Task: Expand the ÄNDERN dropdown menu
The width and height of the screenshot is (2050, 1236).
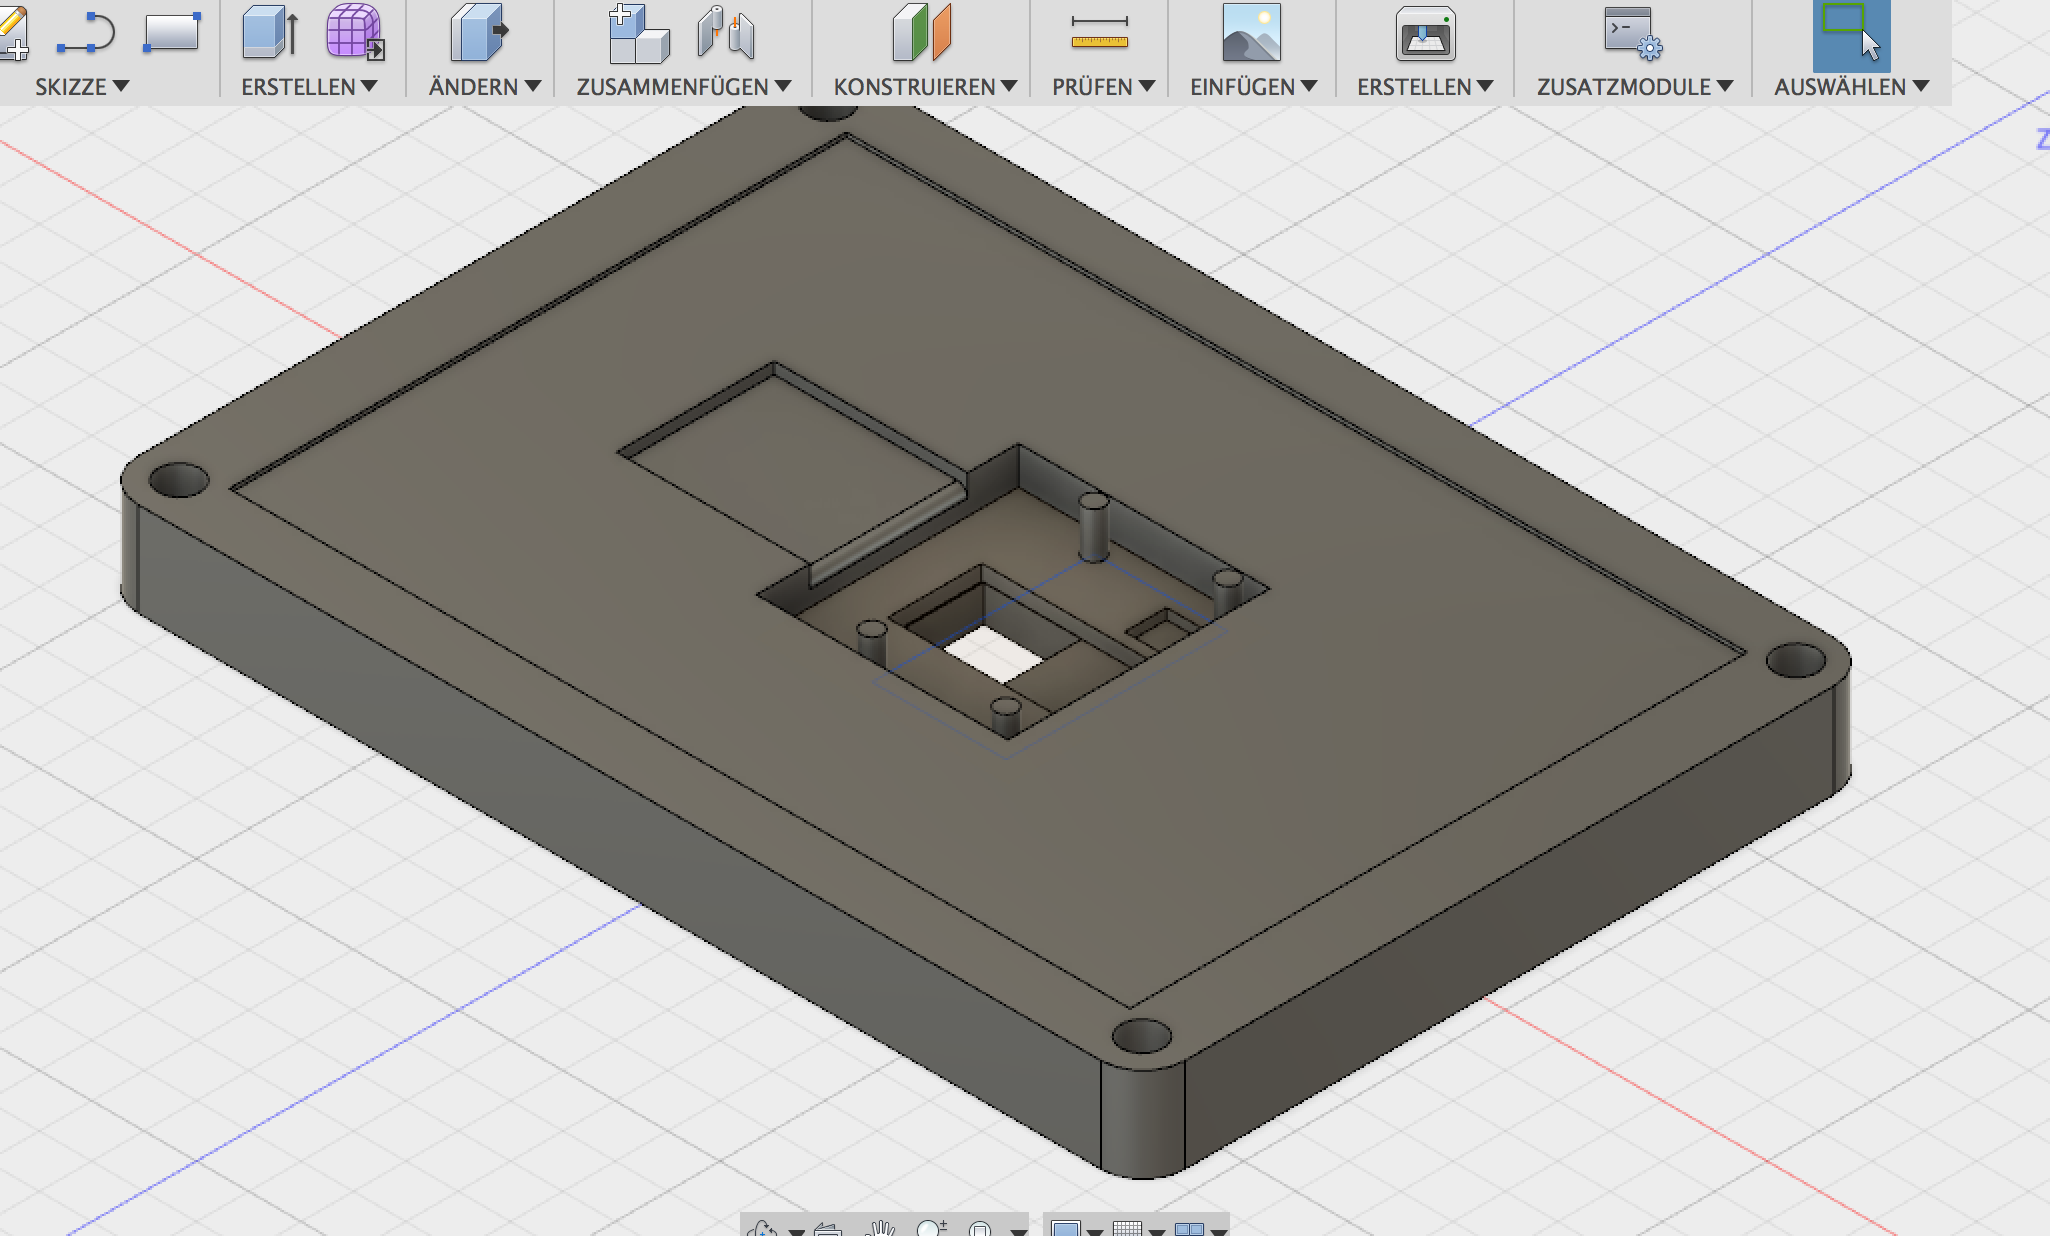Action: click(485, 87)
